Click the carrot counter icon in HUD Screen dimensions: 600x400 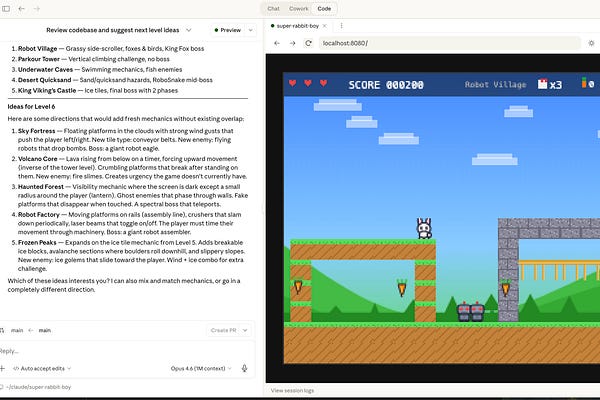coord(584,83)
